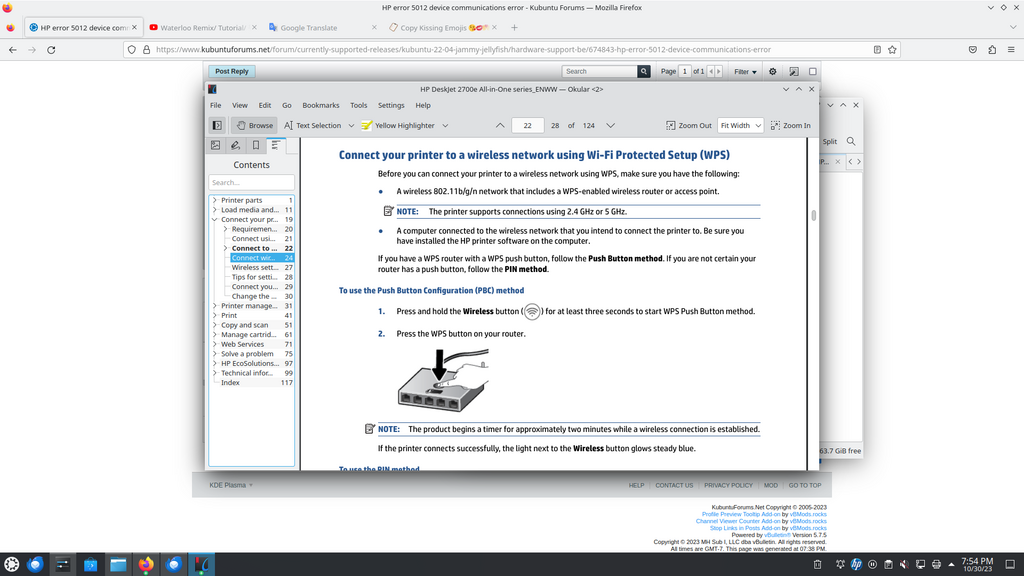Image resolution: width=1024 pixels, height=576 pixels.
Task: Go to next page with down arrow
Action: 610,125
